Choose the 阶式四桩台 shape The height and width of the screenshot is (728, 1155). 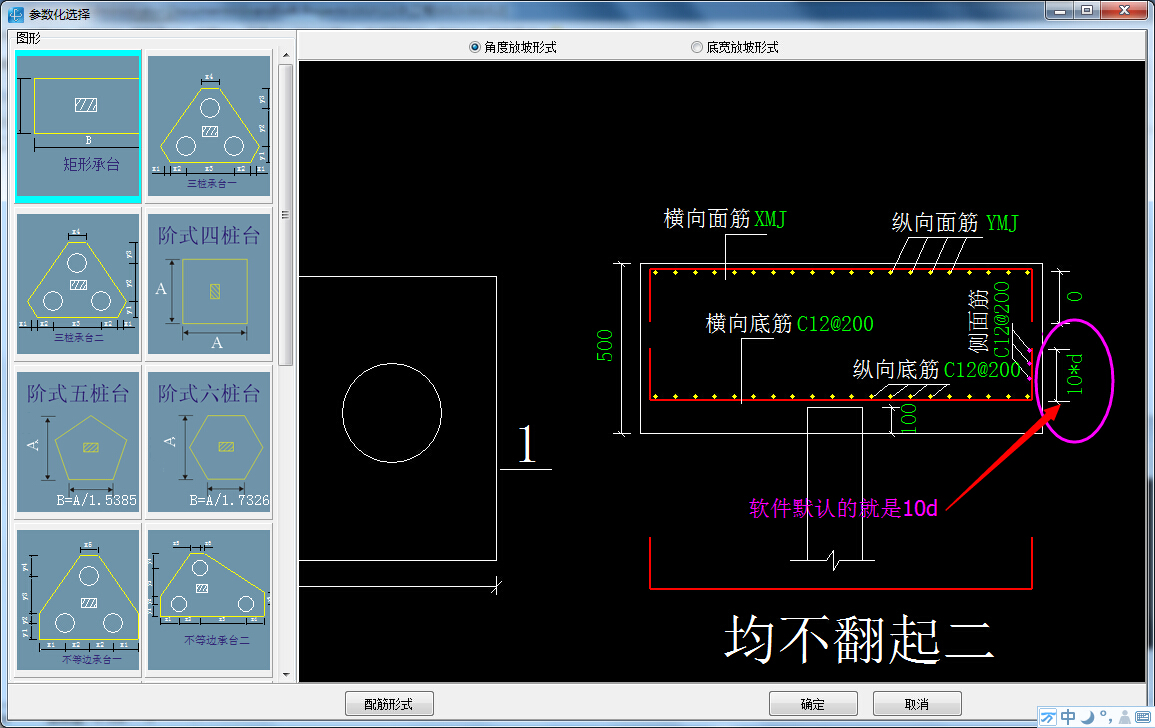[x=209, y=284]
